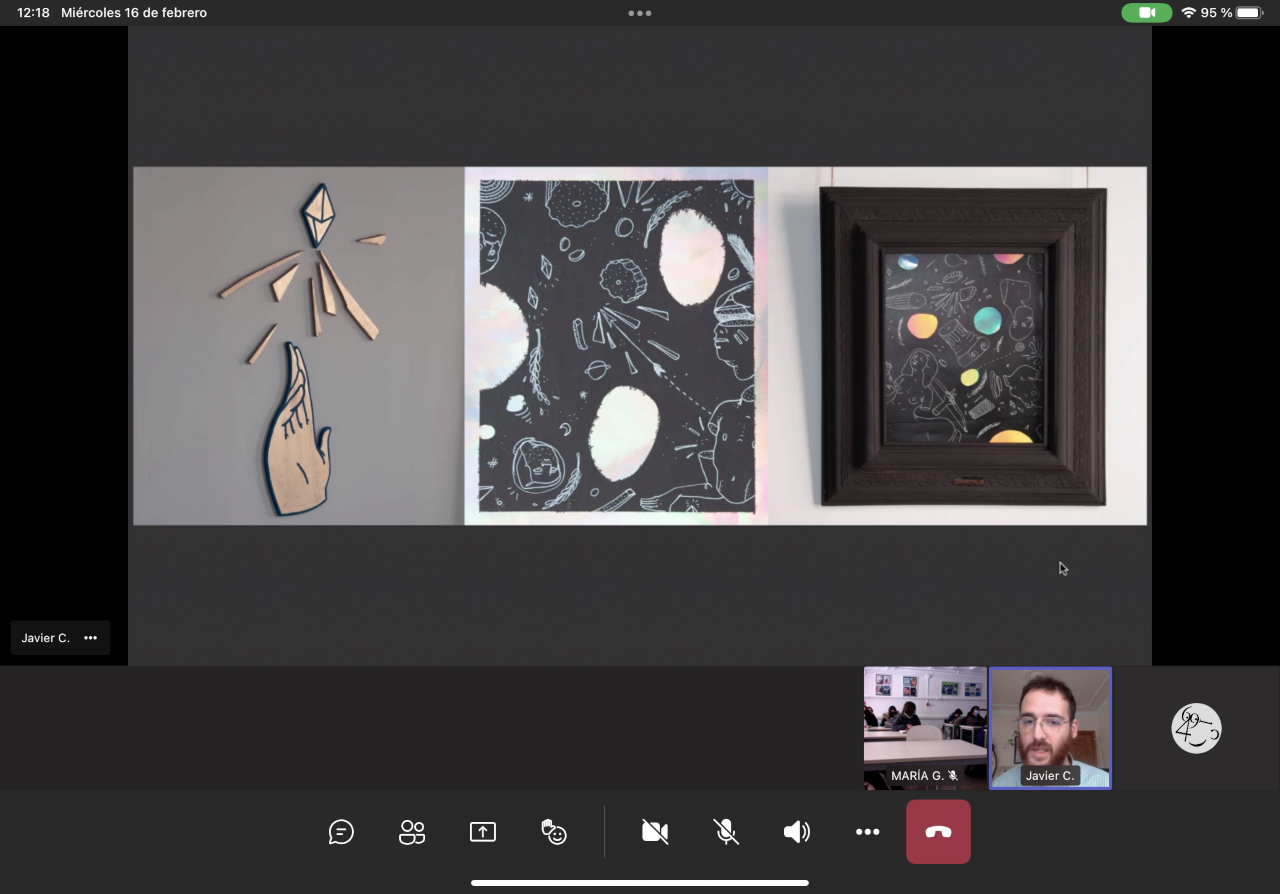Tap muted mic icon beside MARÍA G.
The width and height of the screenshot is (1280, 894).
(953, 776)
